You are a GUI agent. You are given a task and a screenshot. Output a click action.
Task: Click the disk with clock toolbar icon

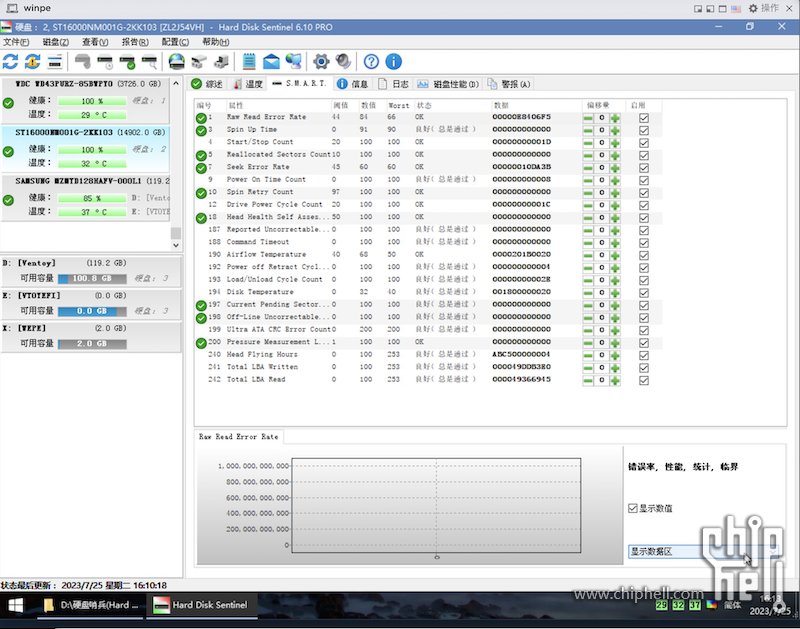[105, 62]
